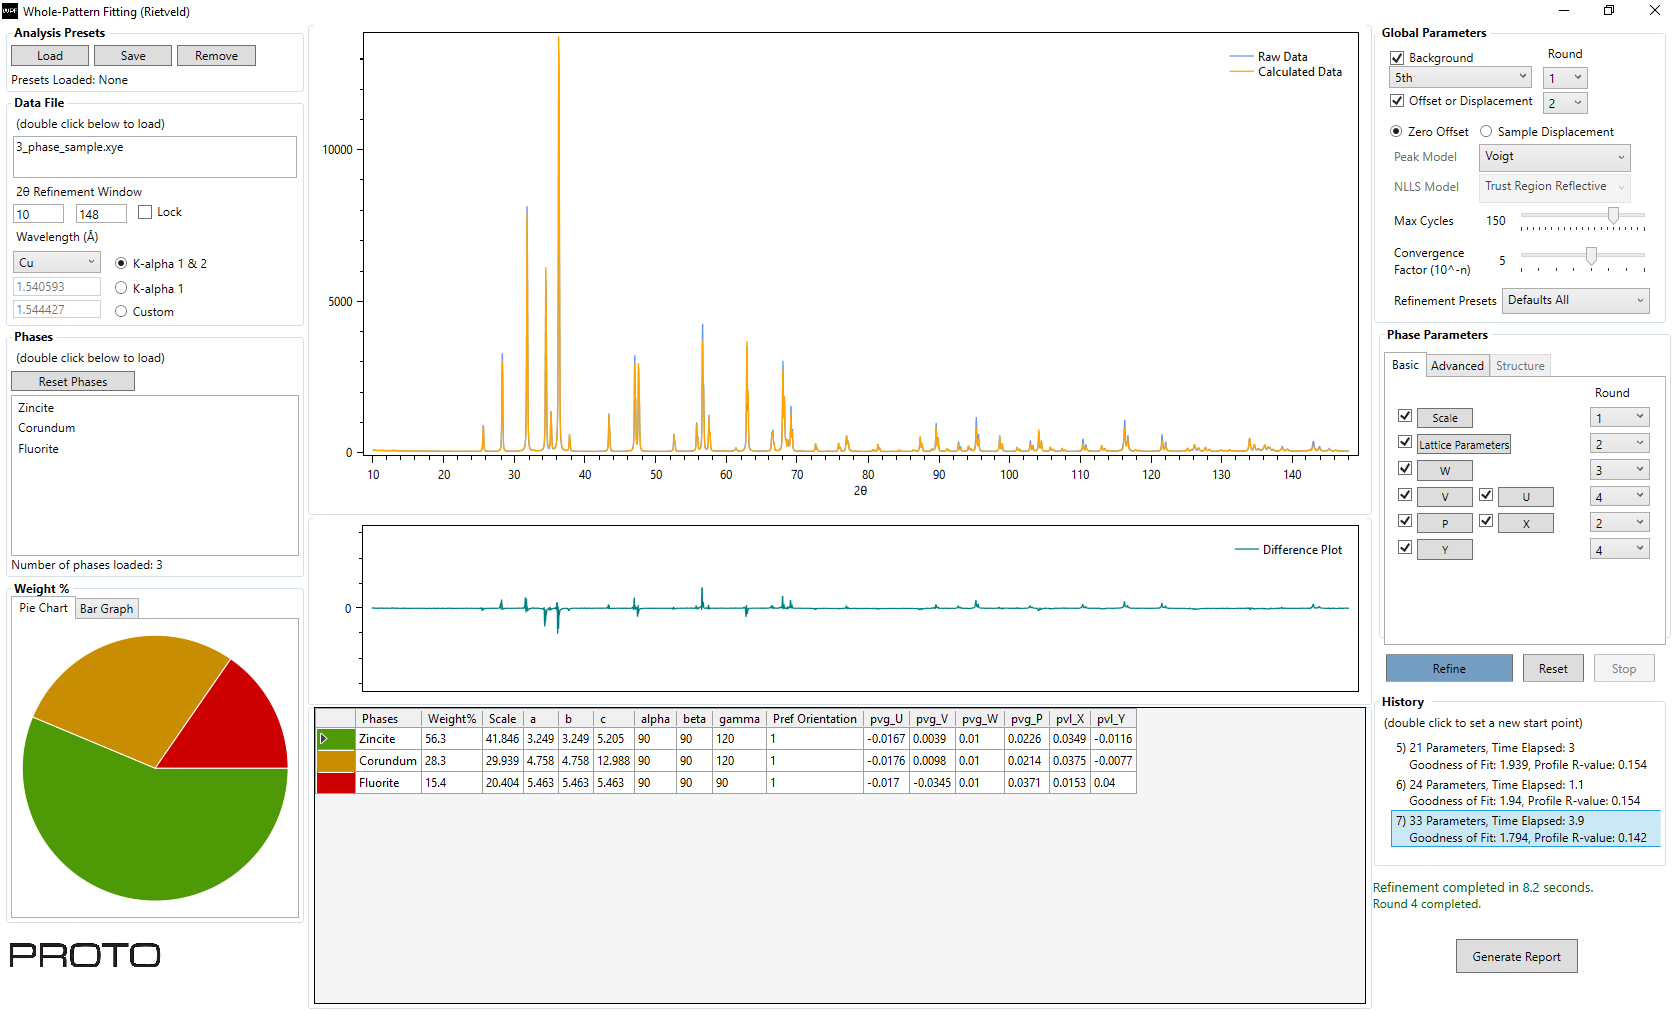
Task: Select the Sample Displacement radio button
Action: [1486, 132]
